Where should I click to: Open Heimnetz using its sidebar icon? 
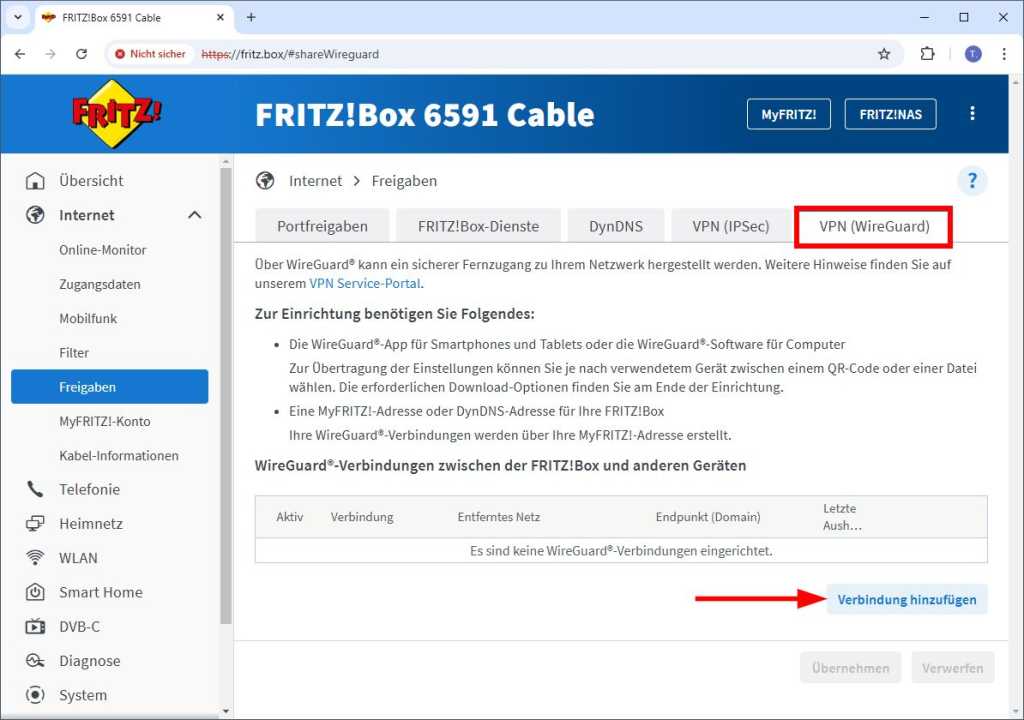(36, 523)
